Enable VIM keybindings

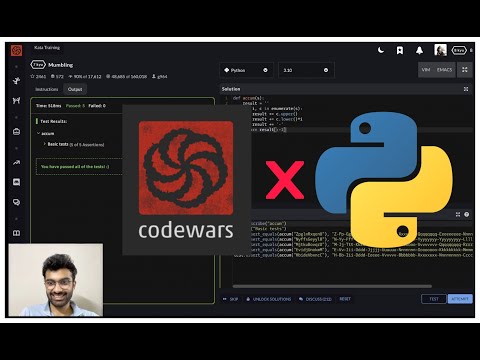point(426,70)
